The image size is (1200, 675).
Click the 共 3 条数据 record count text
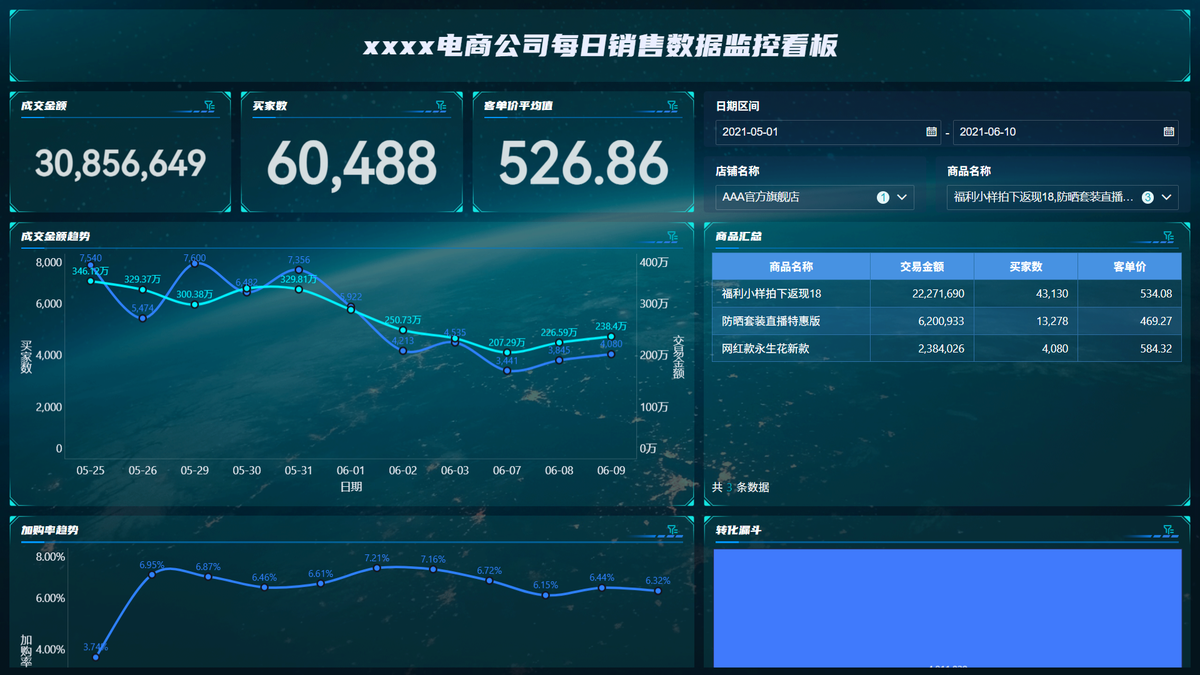coord(740,487)
